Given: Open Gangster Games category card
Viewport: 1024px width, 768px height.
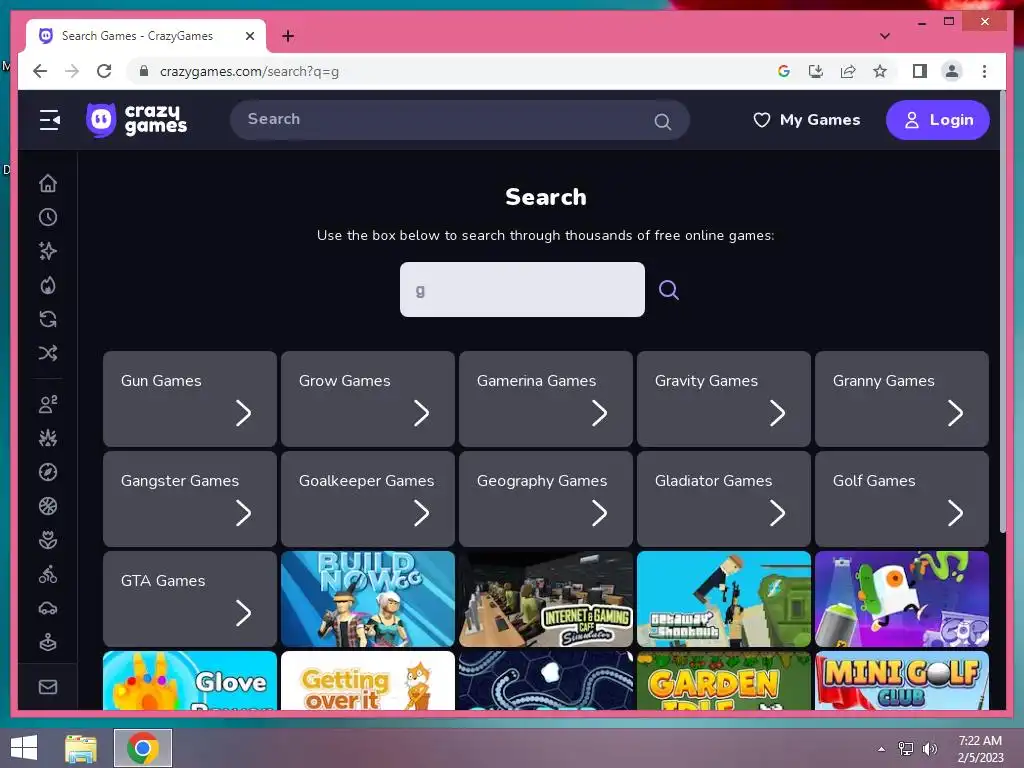Looking at the screenshot, I should (x=189, y=499).
